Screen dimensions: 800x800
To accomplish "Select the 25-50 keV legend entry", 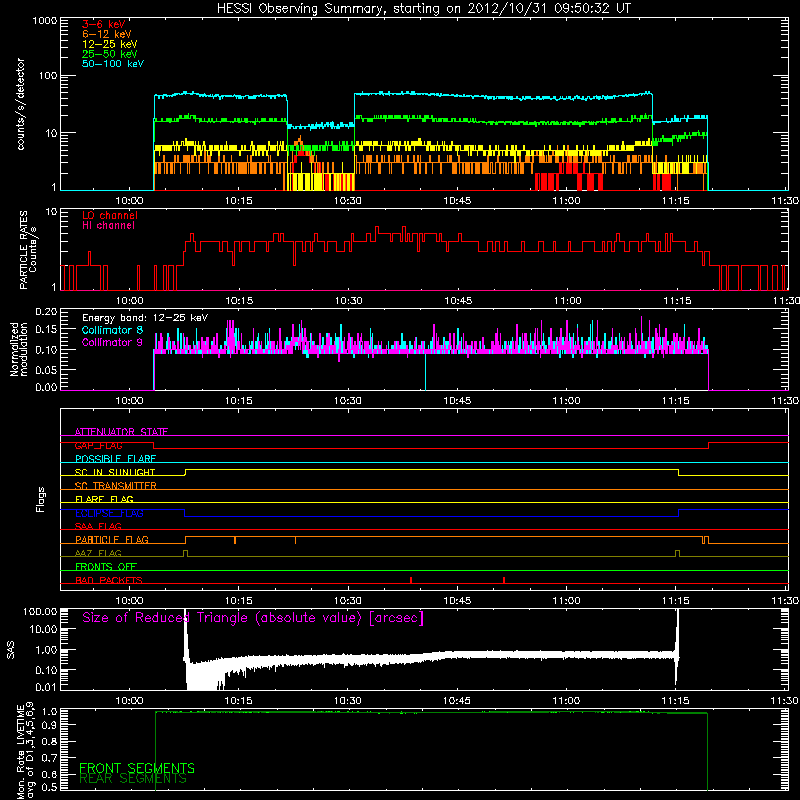I will [110, 54].
